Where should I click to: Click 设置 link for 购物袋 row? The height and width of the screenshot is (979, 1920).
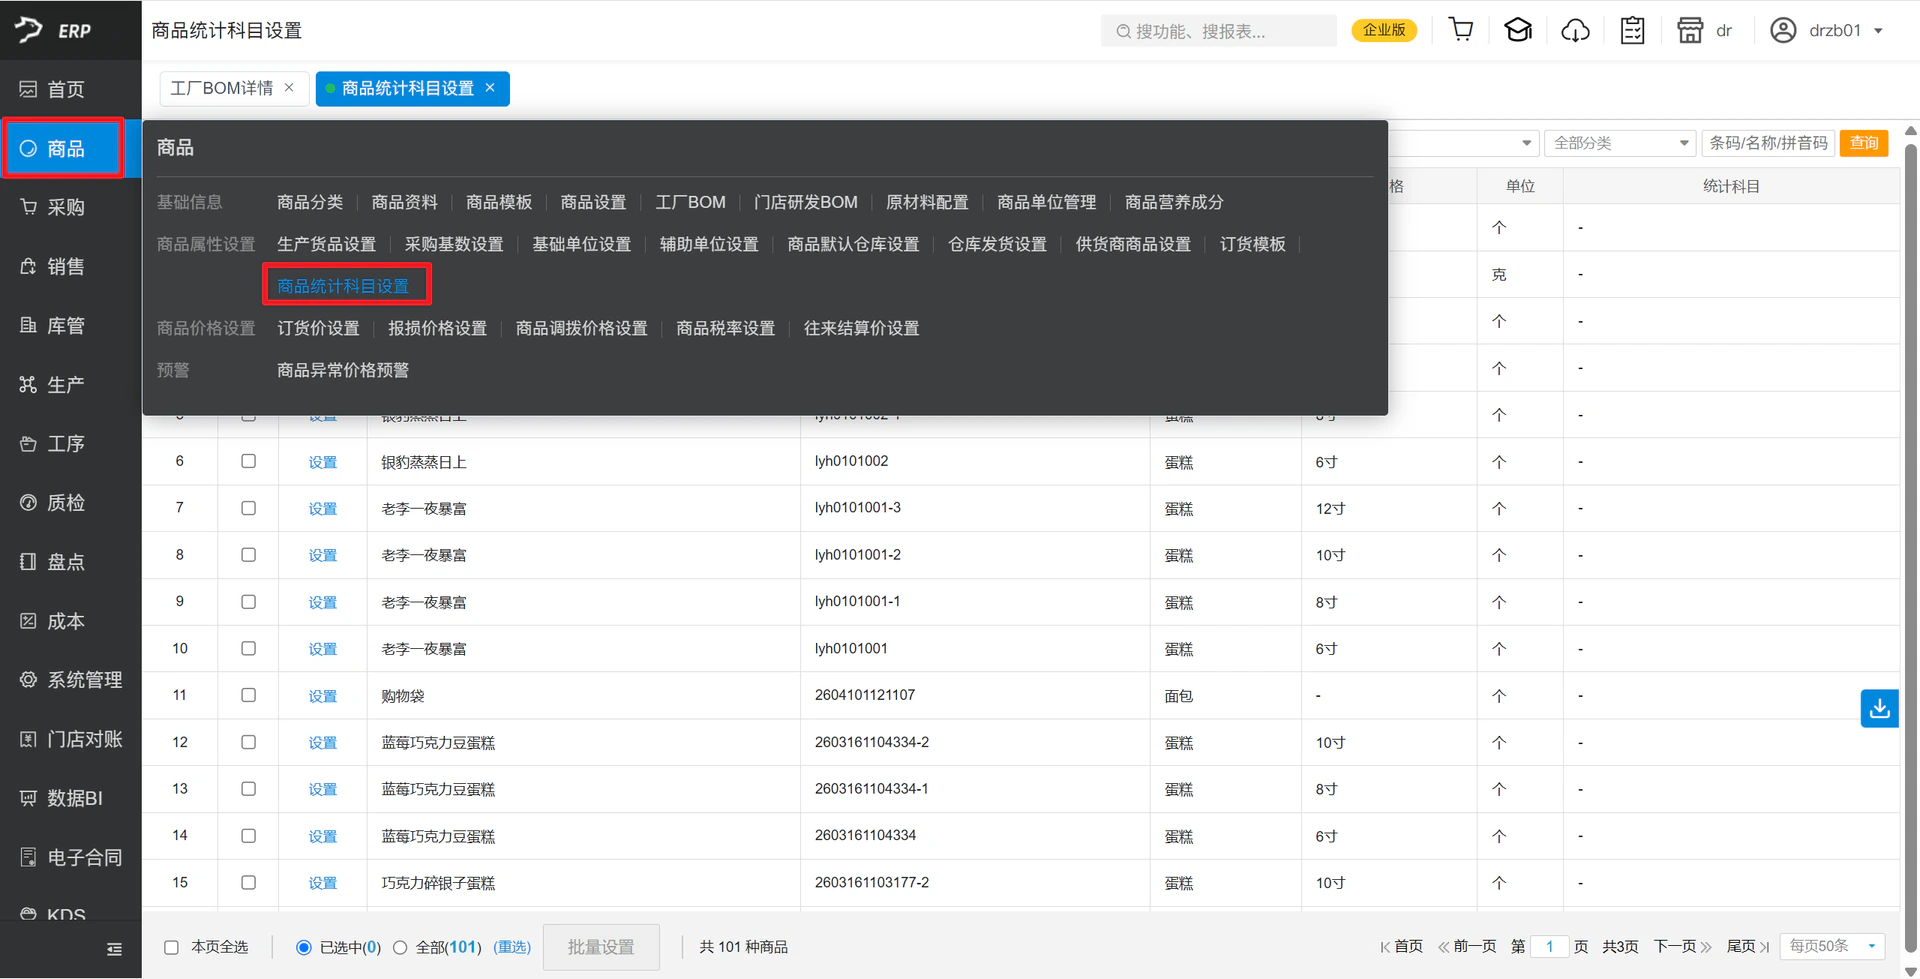[x=322, y=696]
